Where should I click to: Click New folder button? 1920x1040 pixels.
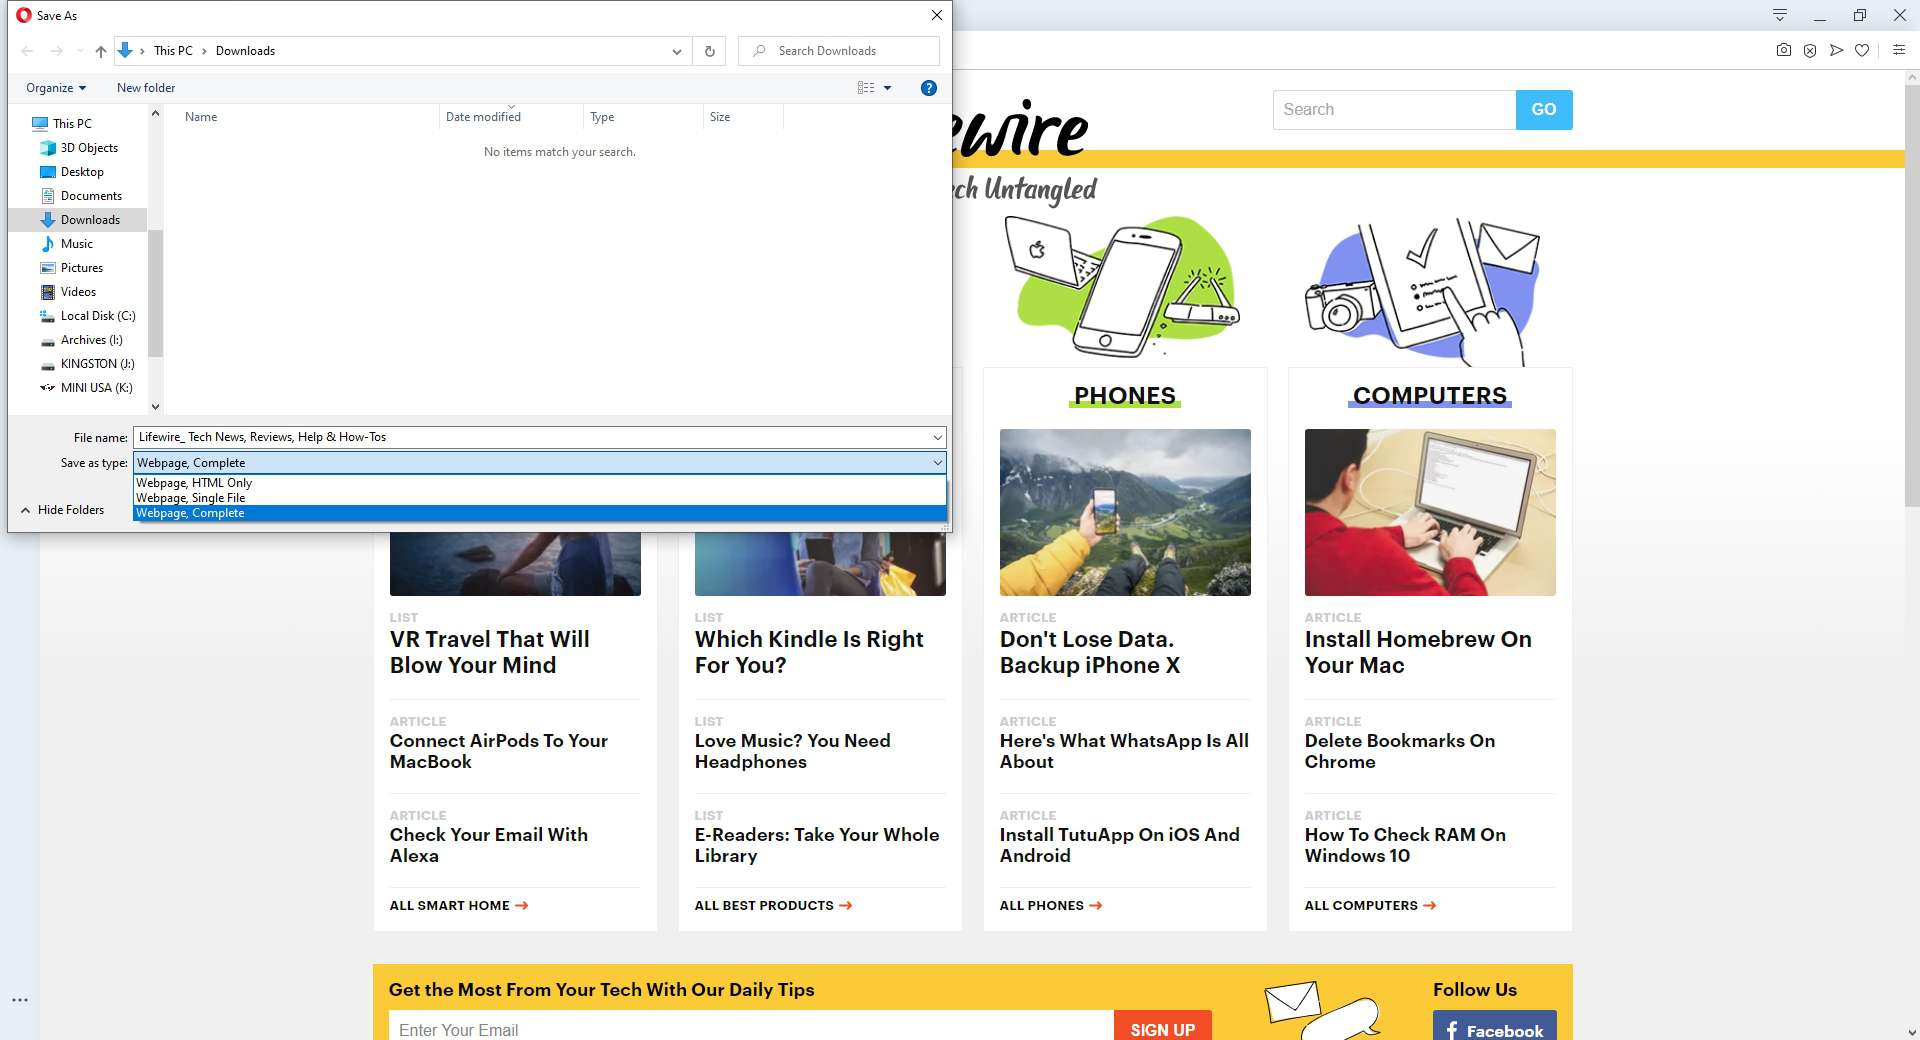(146, 88)
